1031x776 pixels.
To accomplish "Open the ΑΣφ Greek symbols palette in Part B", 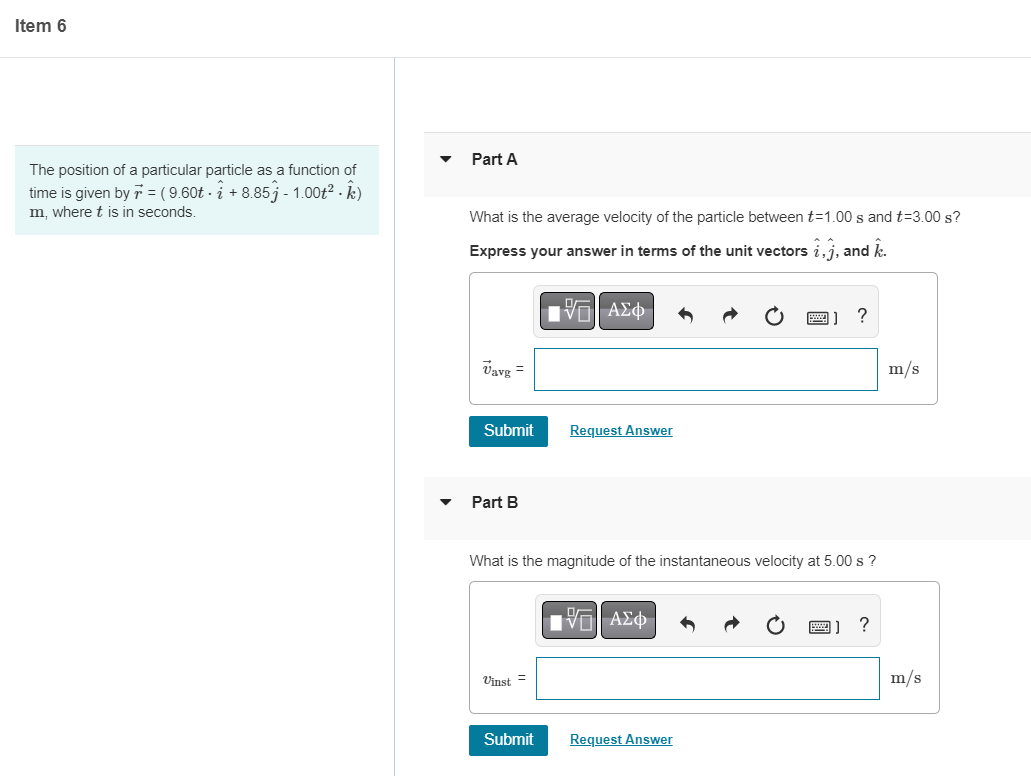I will [628, 620].
